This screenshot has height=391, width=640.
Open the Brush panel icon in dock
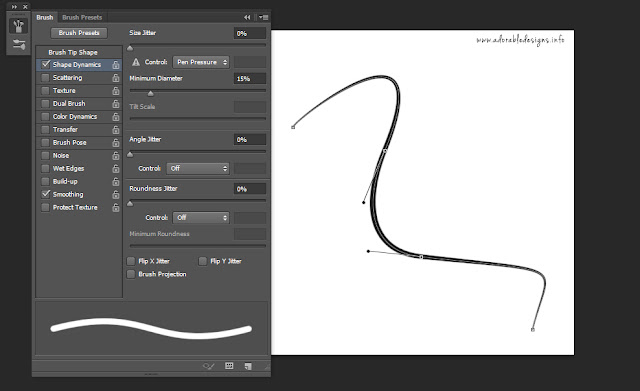click(18, 26)
